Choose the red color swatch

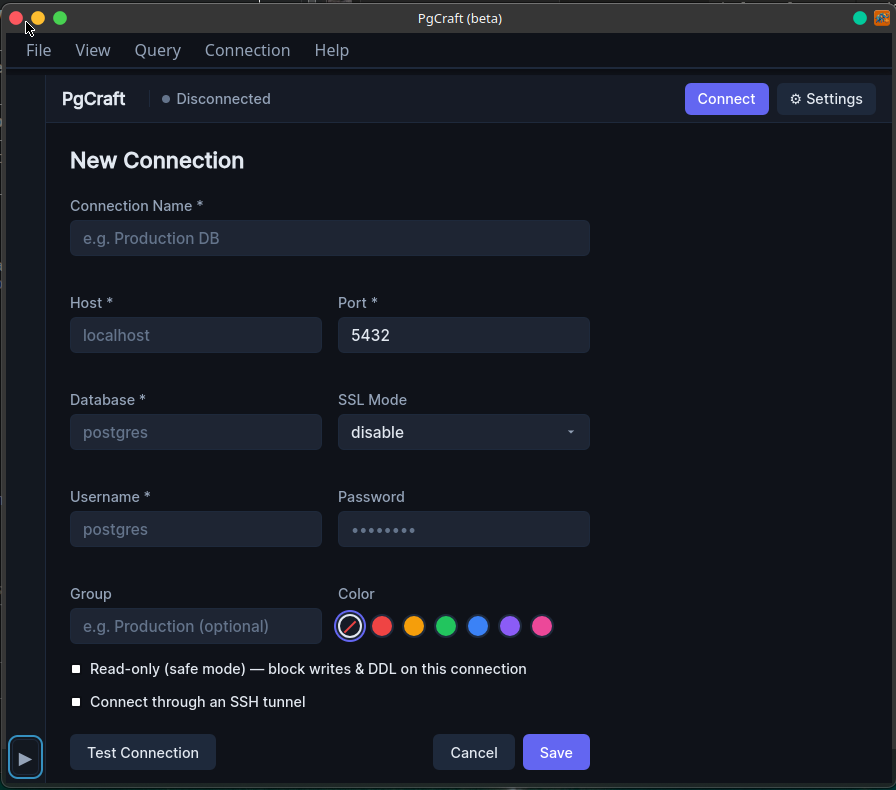pyautogui.click(x=382, y=626)
